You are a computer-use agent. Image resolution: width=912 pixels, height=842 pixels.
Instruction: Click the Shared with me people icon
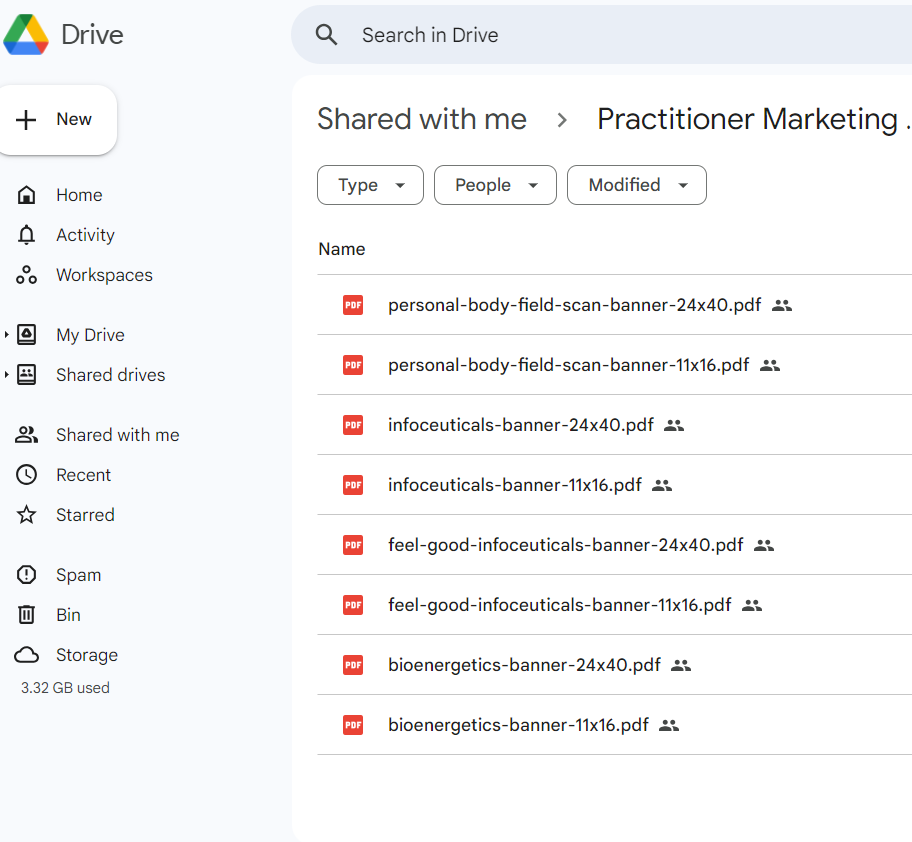pos(26,435)
